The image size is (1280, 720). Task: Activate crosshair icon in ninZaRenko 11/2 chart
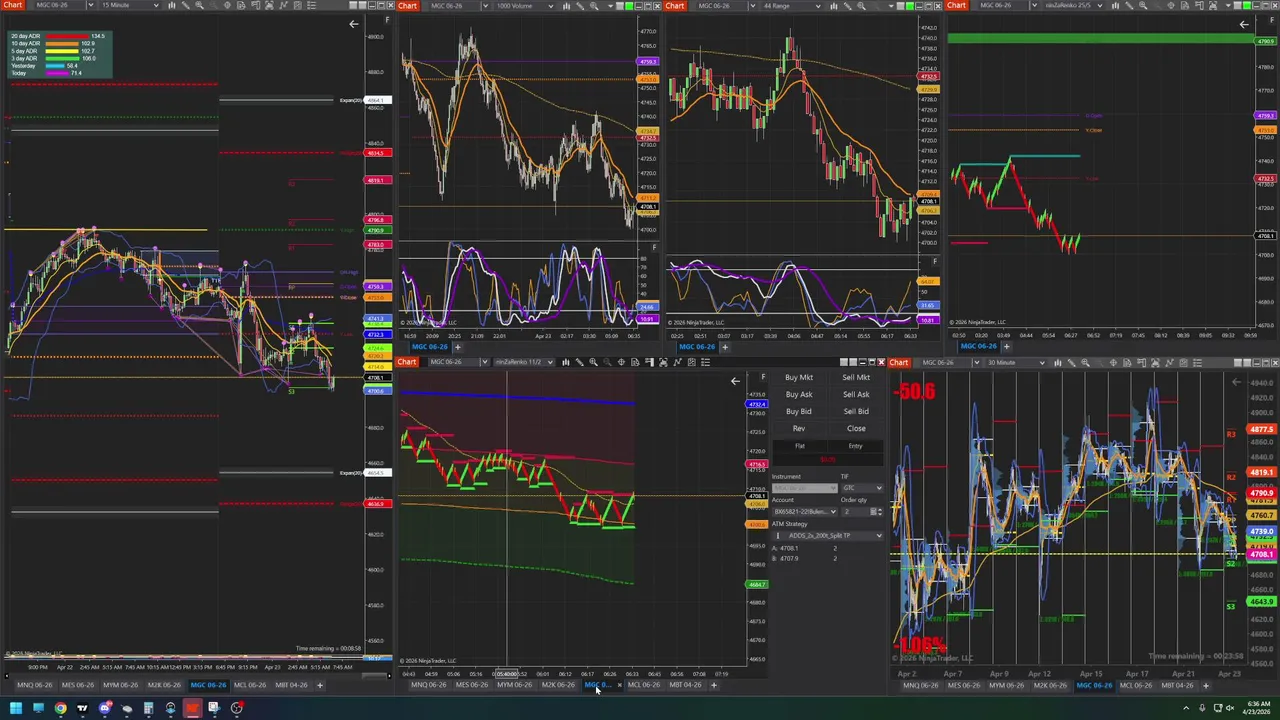pyautogui.click(x=621, y=362)
